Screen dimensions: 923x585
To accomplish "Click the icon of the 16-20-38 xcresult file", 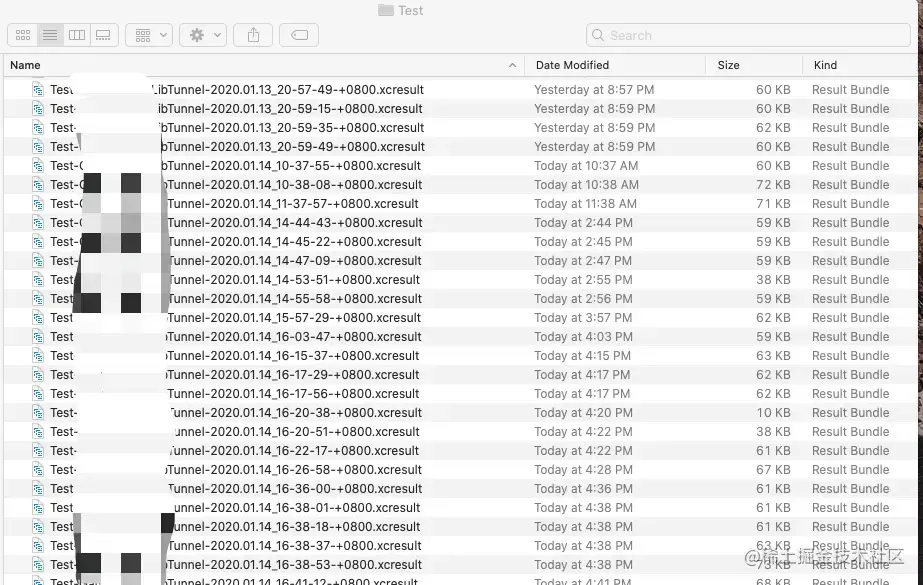I will [38, 413].
